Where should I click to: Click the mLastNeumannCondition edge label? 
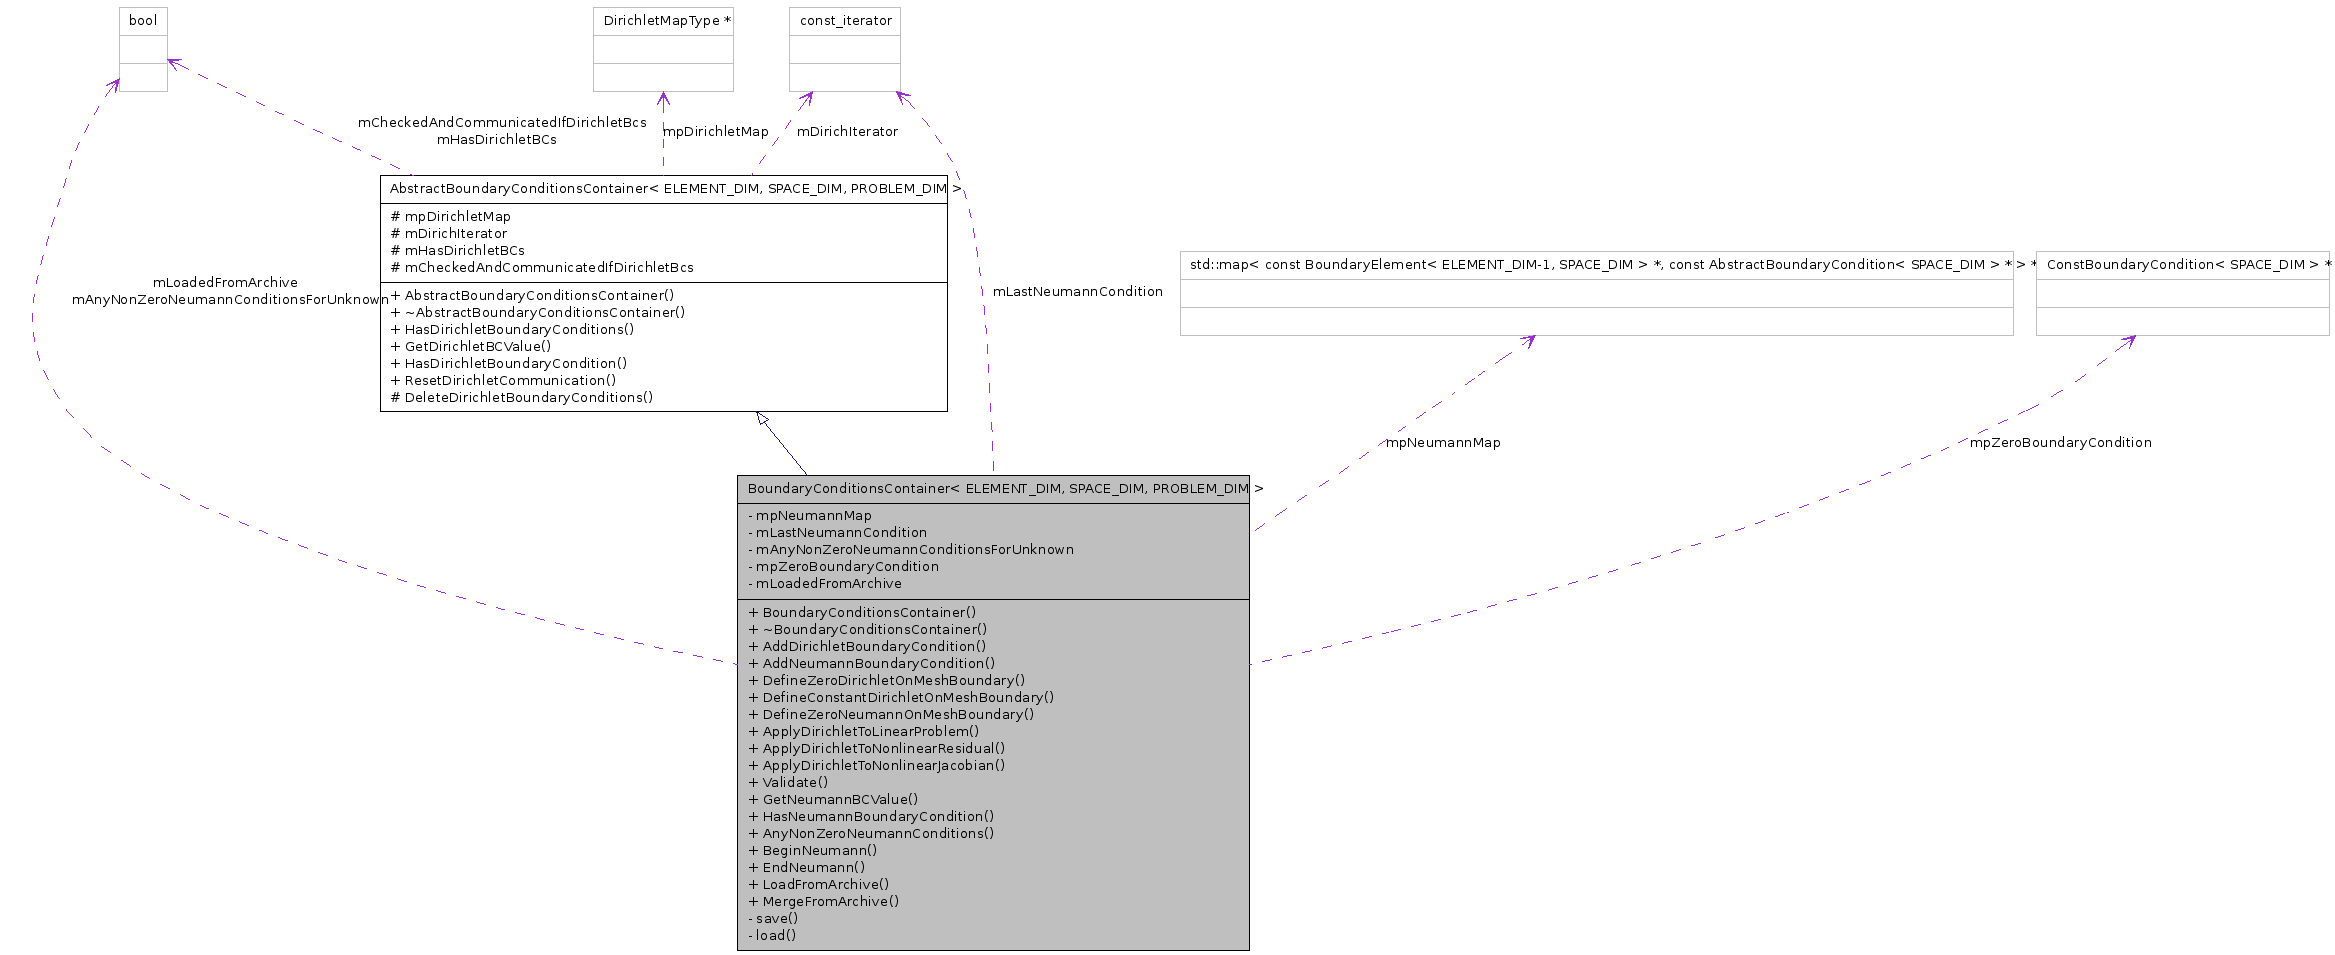pyautogui.click(x=1078, y=292)
